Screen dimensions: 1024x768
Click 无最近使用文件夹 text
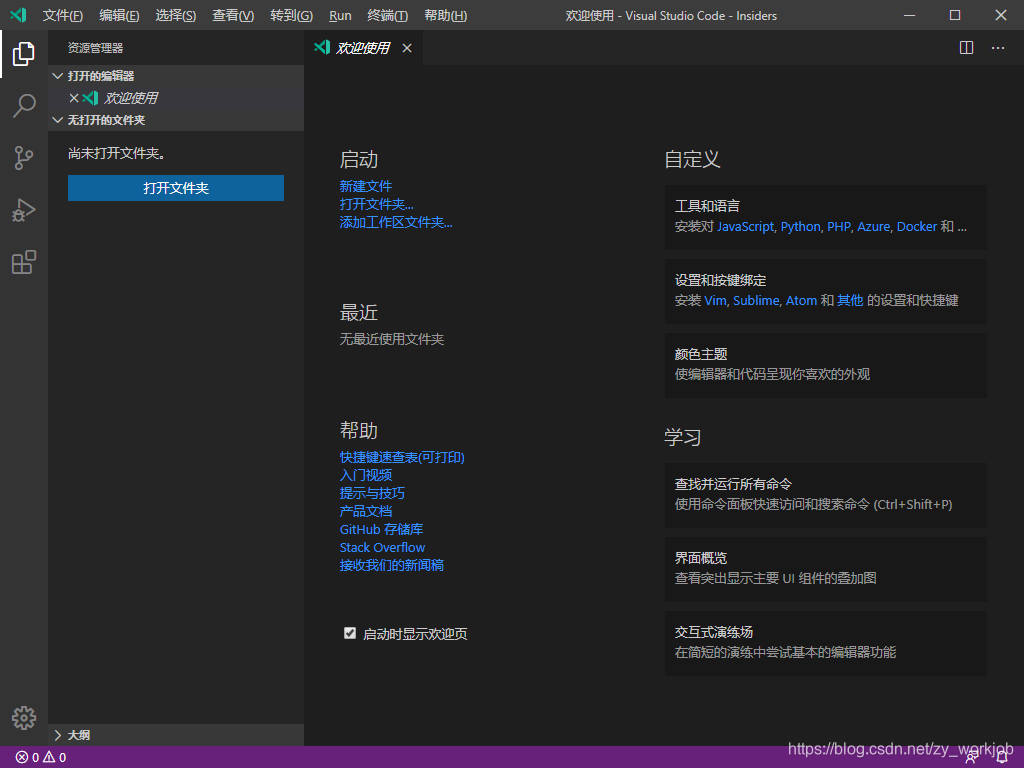tap(392, 339)
